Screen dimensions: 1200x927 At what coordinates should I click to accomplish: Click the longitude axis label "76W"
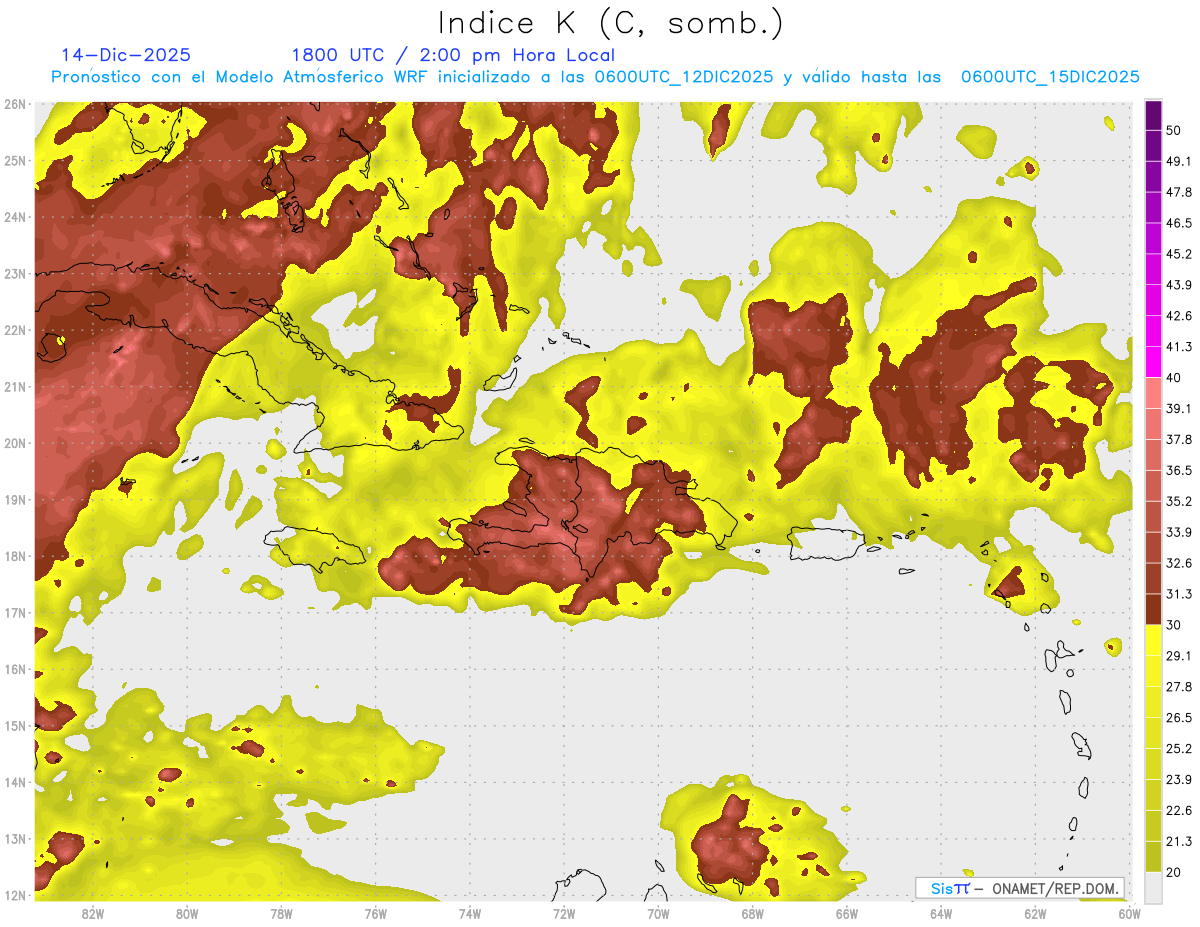pyautogui.click(x=376, y=913)
